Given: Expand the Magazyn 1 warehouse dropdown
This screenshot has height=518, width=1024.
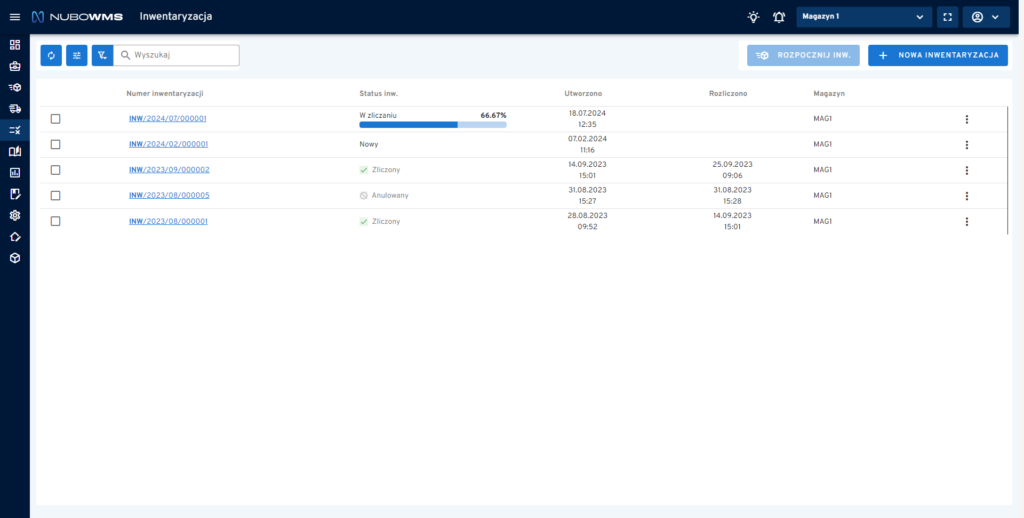Looking at the screenshot, I should pos(864,17).
